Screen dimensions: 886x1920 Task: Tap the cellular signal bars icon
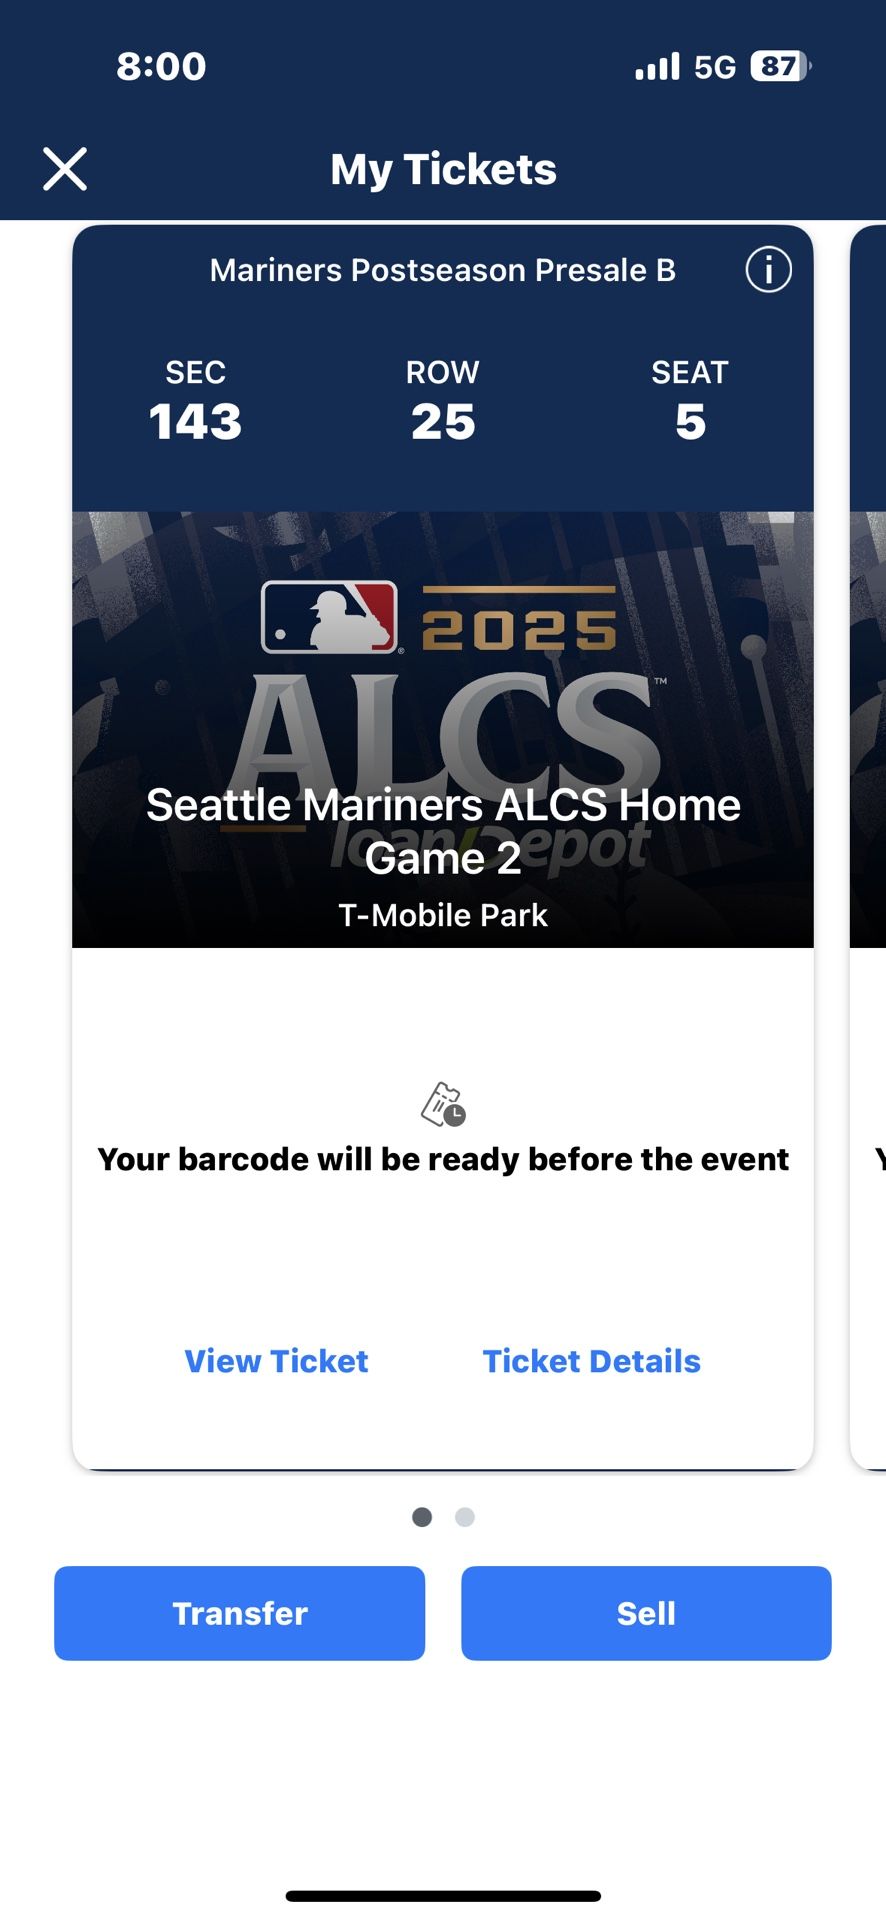pos(657,67)
